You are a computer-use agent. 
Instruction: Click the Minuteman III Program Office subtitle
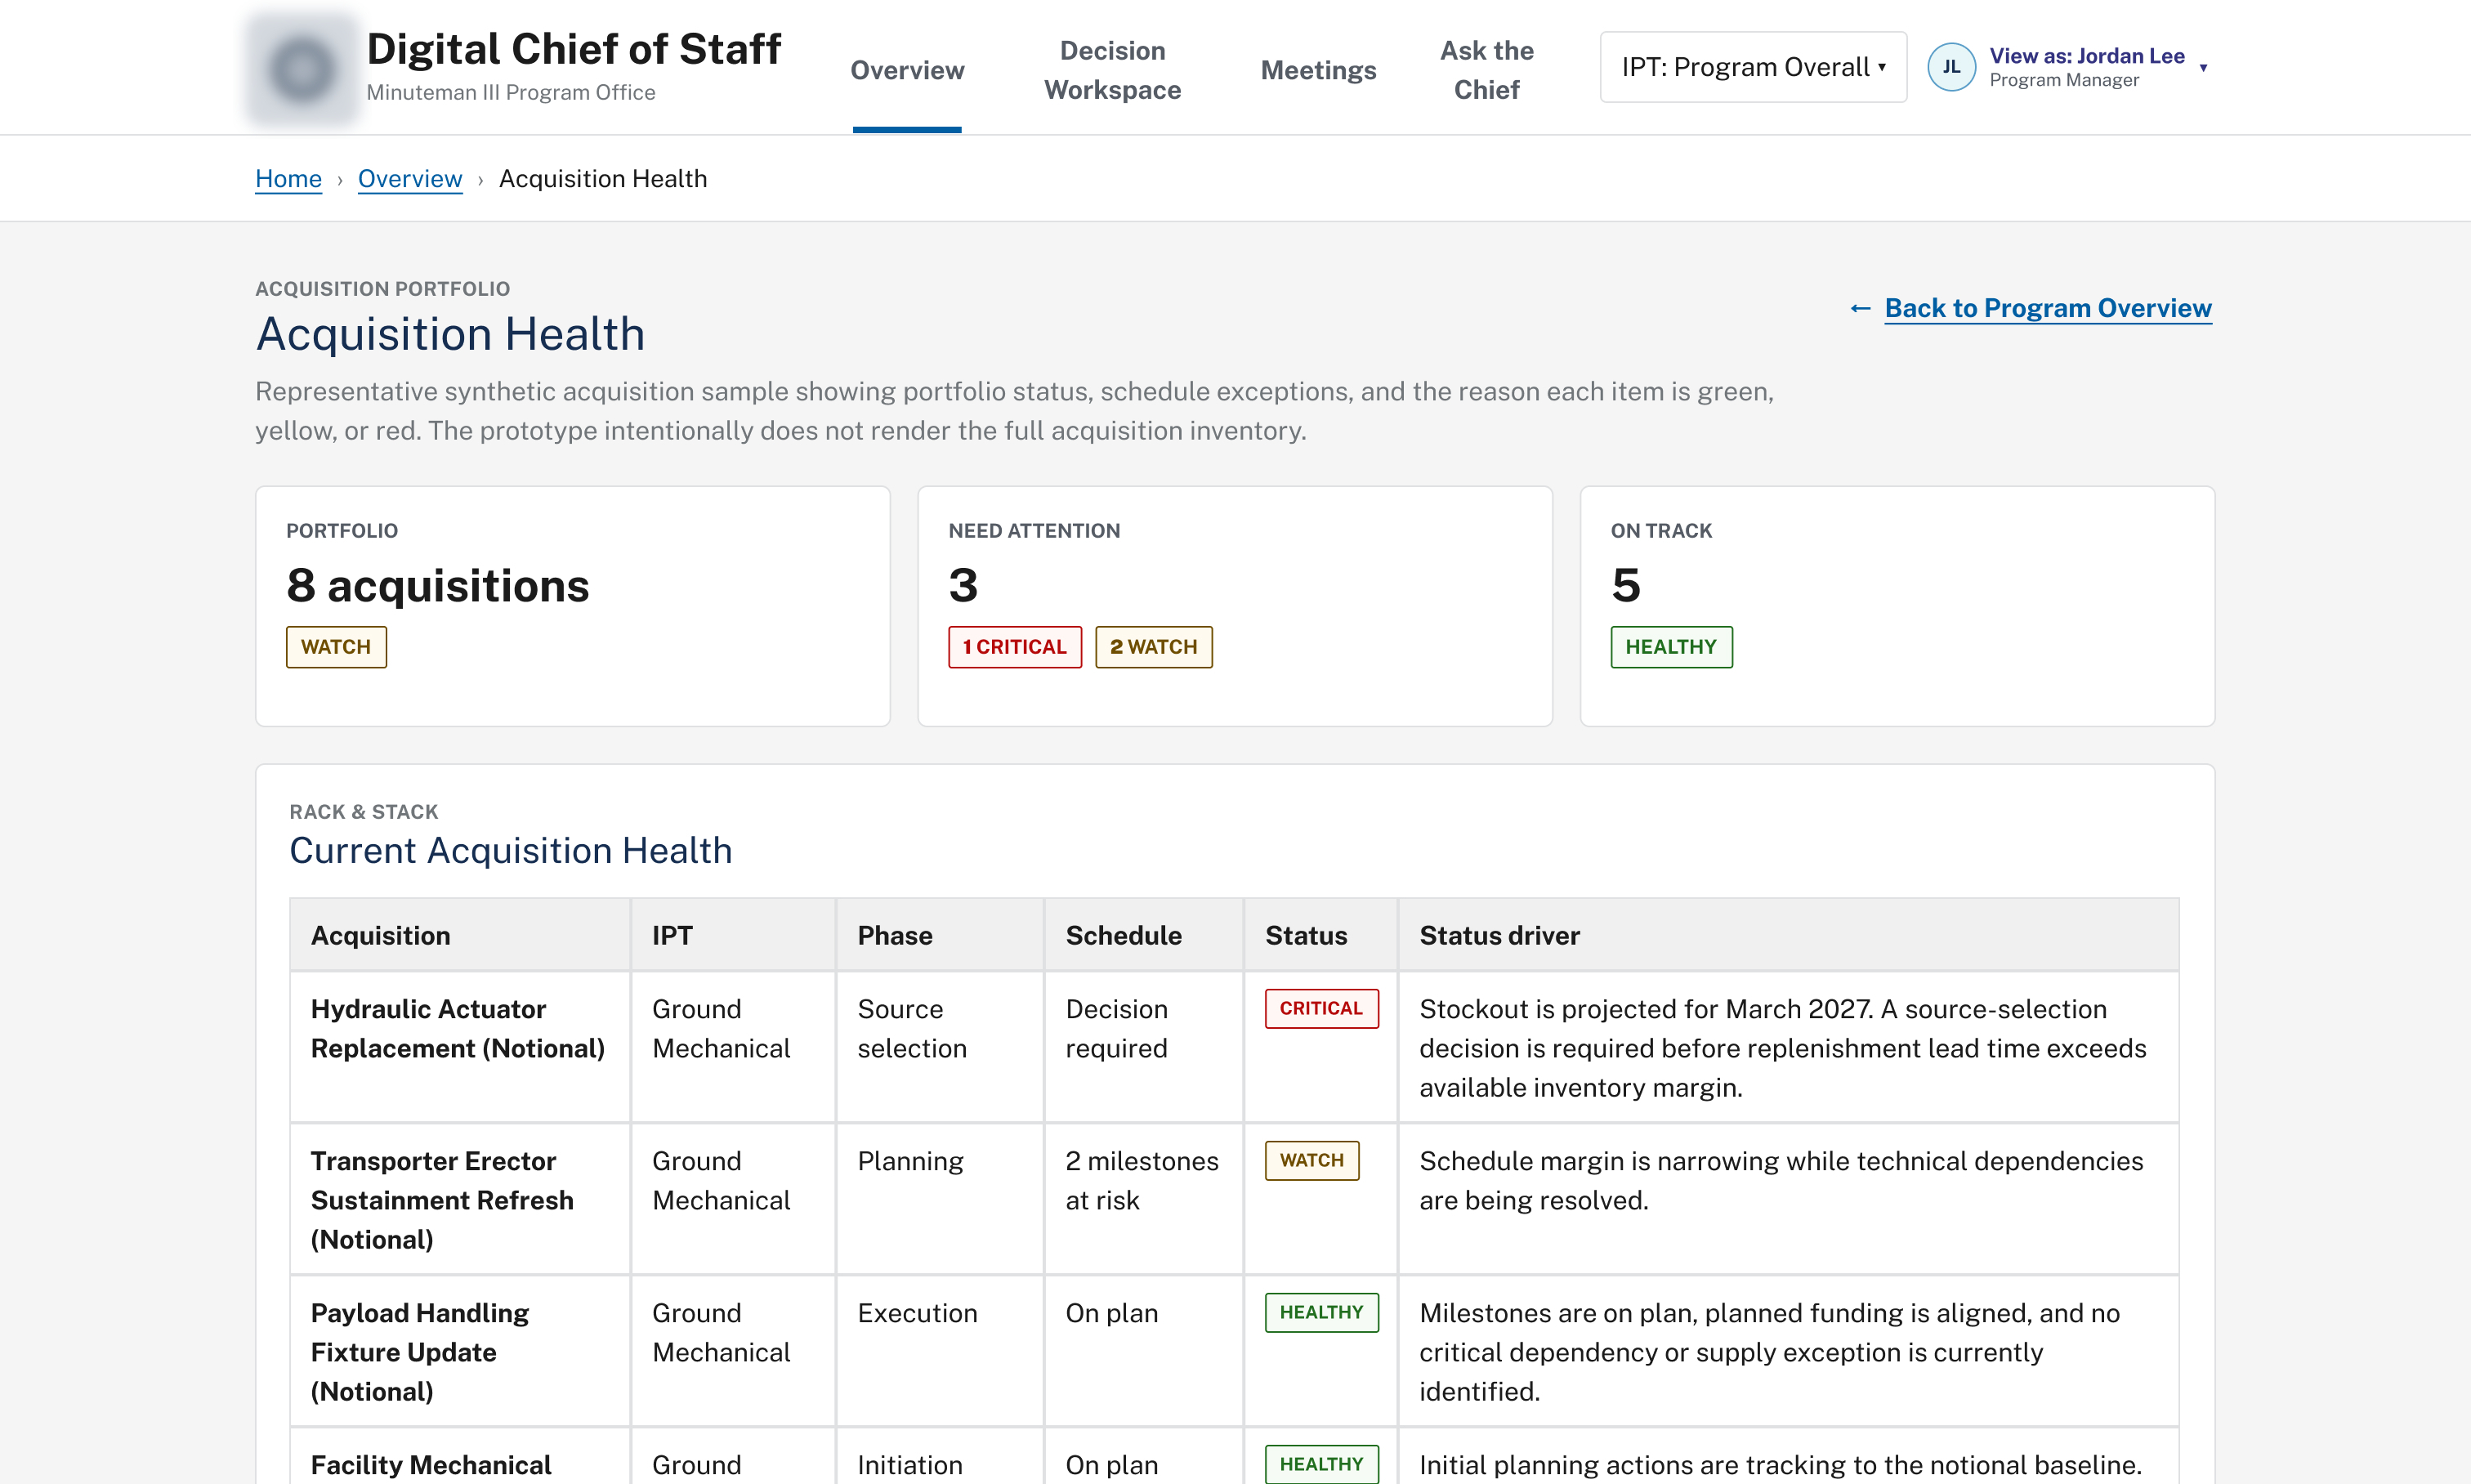(x=511, y=92)
